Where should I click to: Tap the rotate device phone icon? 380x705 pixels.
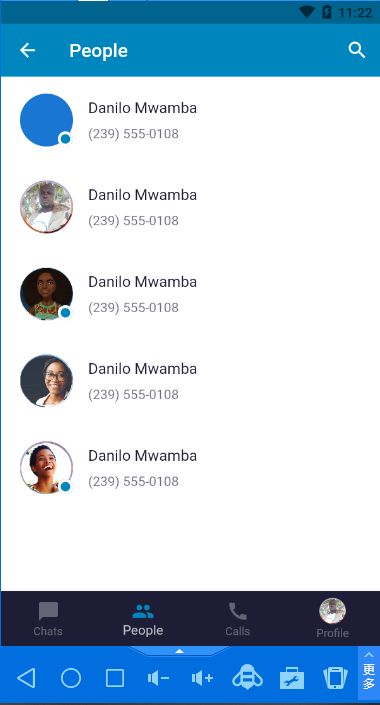click(335, 678)
